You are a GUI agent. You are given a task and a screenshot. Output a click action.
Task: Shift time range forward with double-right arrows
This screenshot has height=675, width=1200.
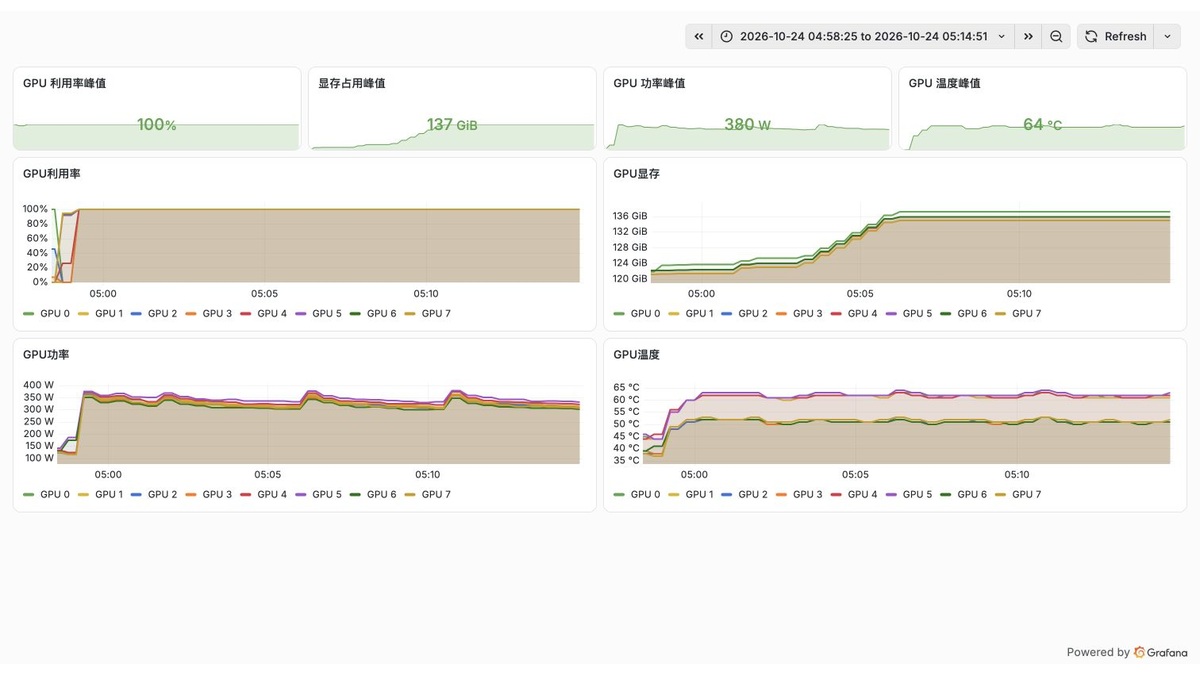click(1028, 36)
